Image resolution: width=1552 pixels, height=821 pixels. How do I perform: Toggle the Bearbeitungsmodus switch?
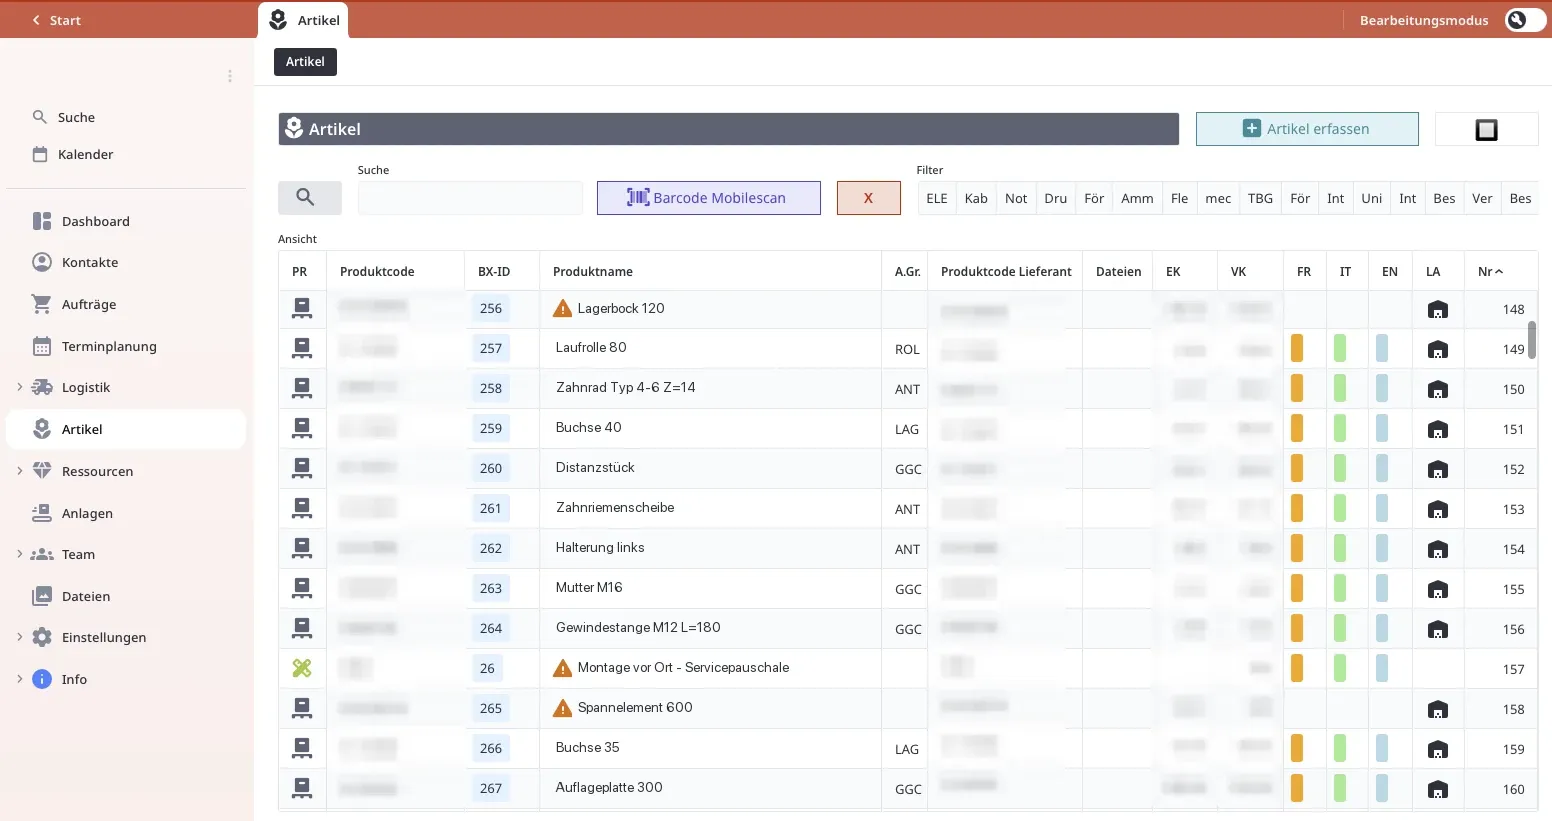[x=1525, y=20]
